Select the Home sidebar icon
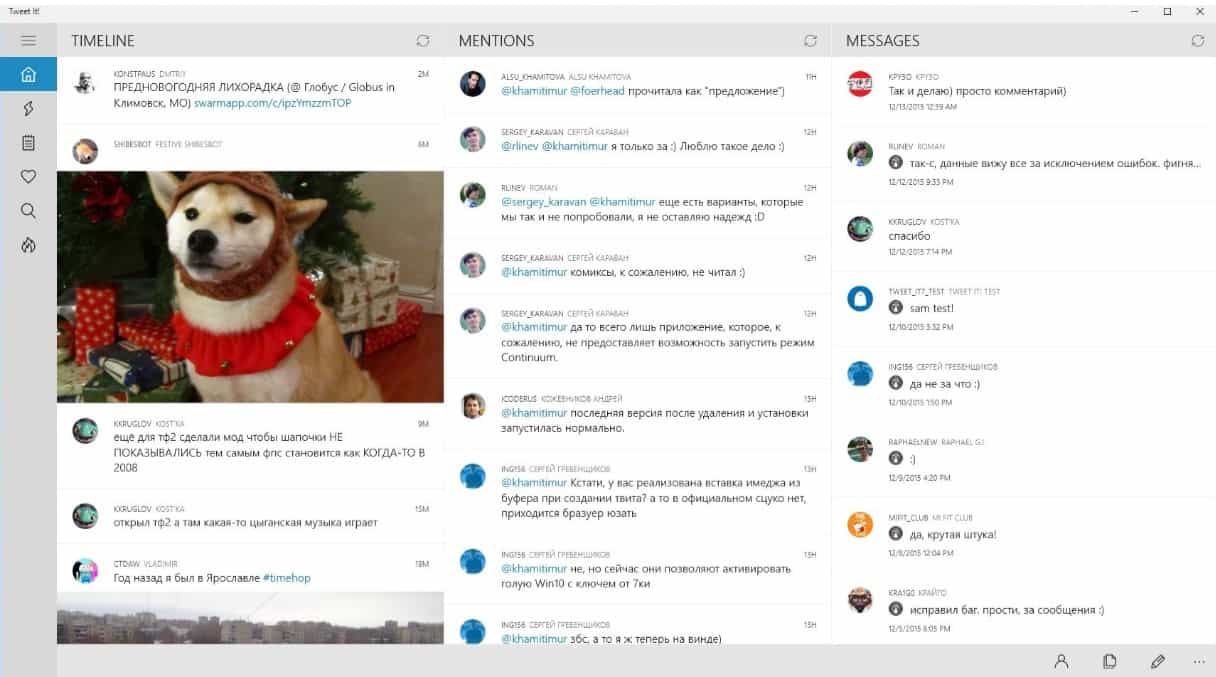Screen dimensions: 1216x677 (x=28, y=74)
